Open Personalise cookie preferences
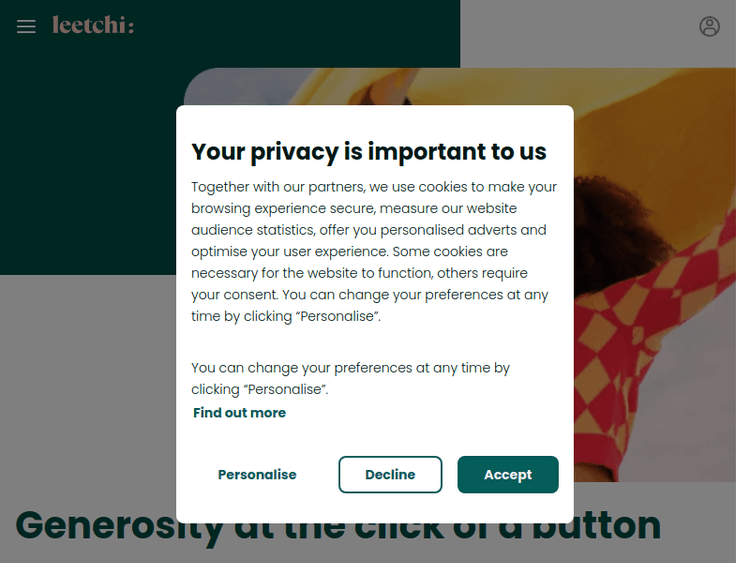The image size is (750, 563). [257, 475]
